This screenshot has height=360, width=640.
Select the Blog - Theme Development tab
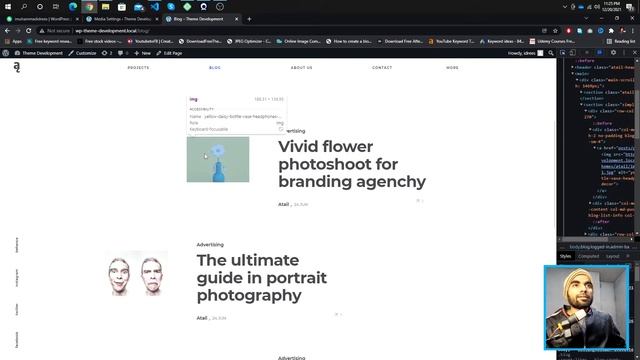point(202,19)
